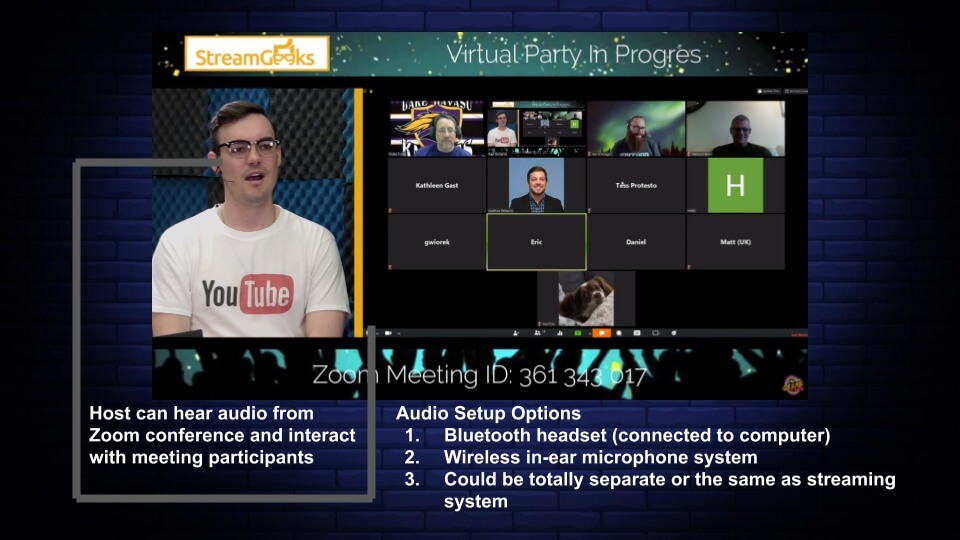
Task: Select the green H avatar tile
Action: pyautogui.click(x=735, y=186)
